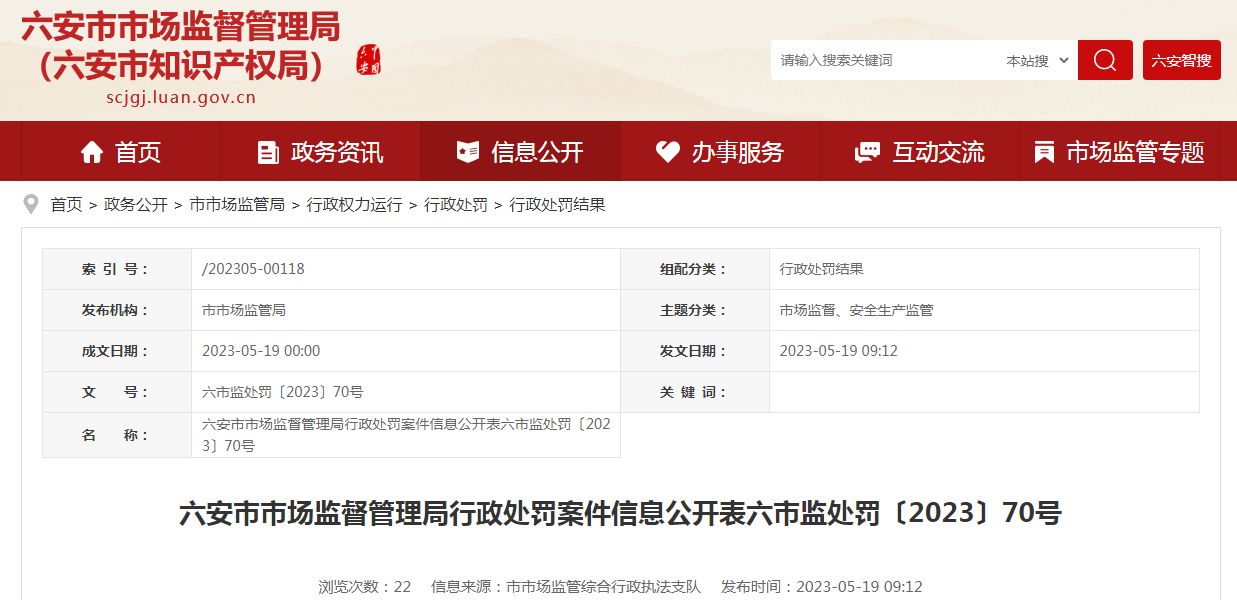
Task: Click the 发布时间：2023-05-19 09:12 text
Action: [x=822, y=587]
